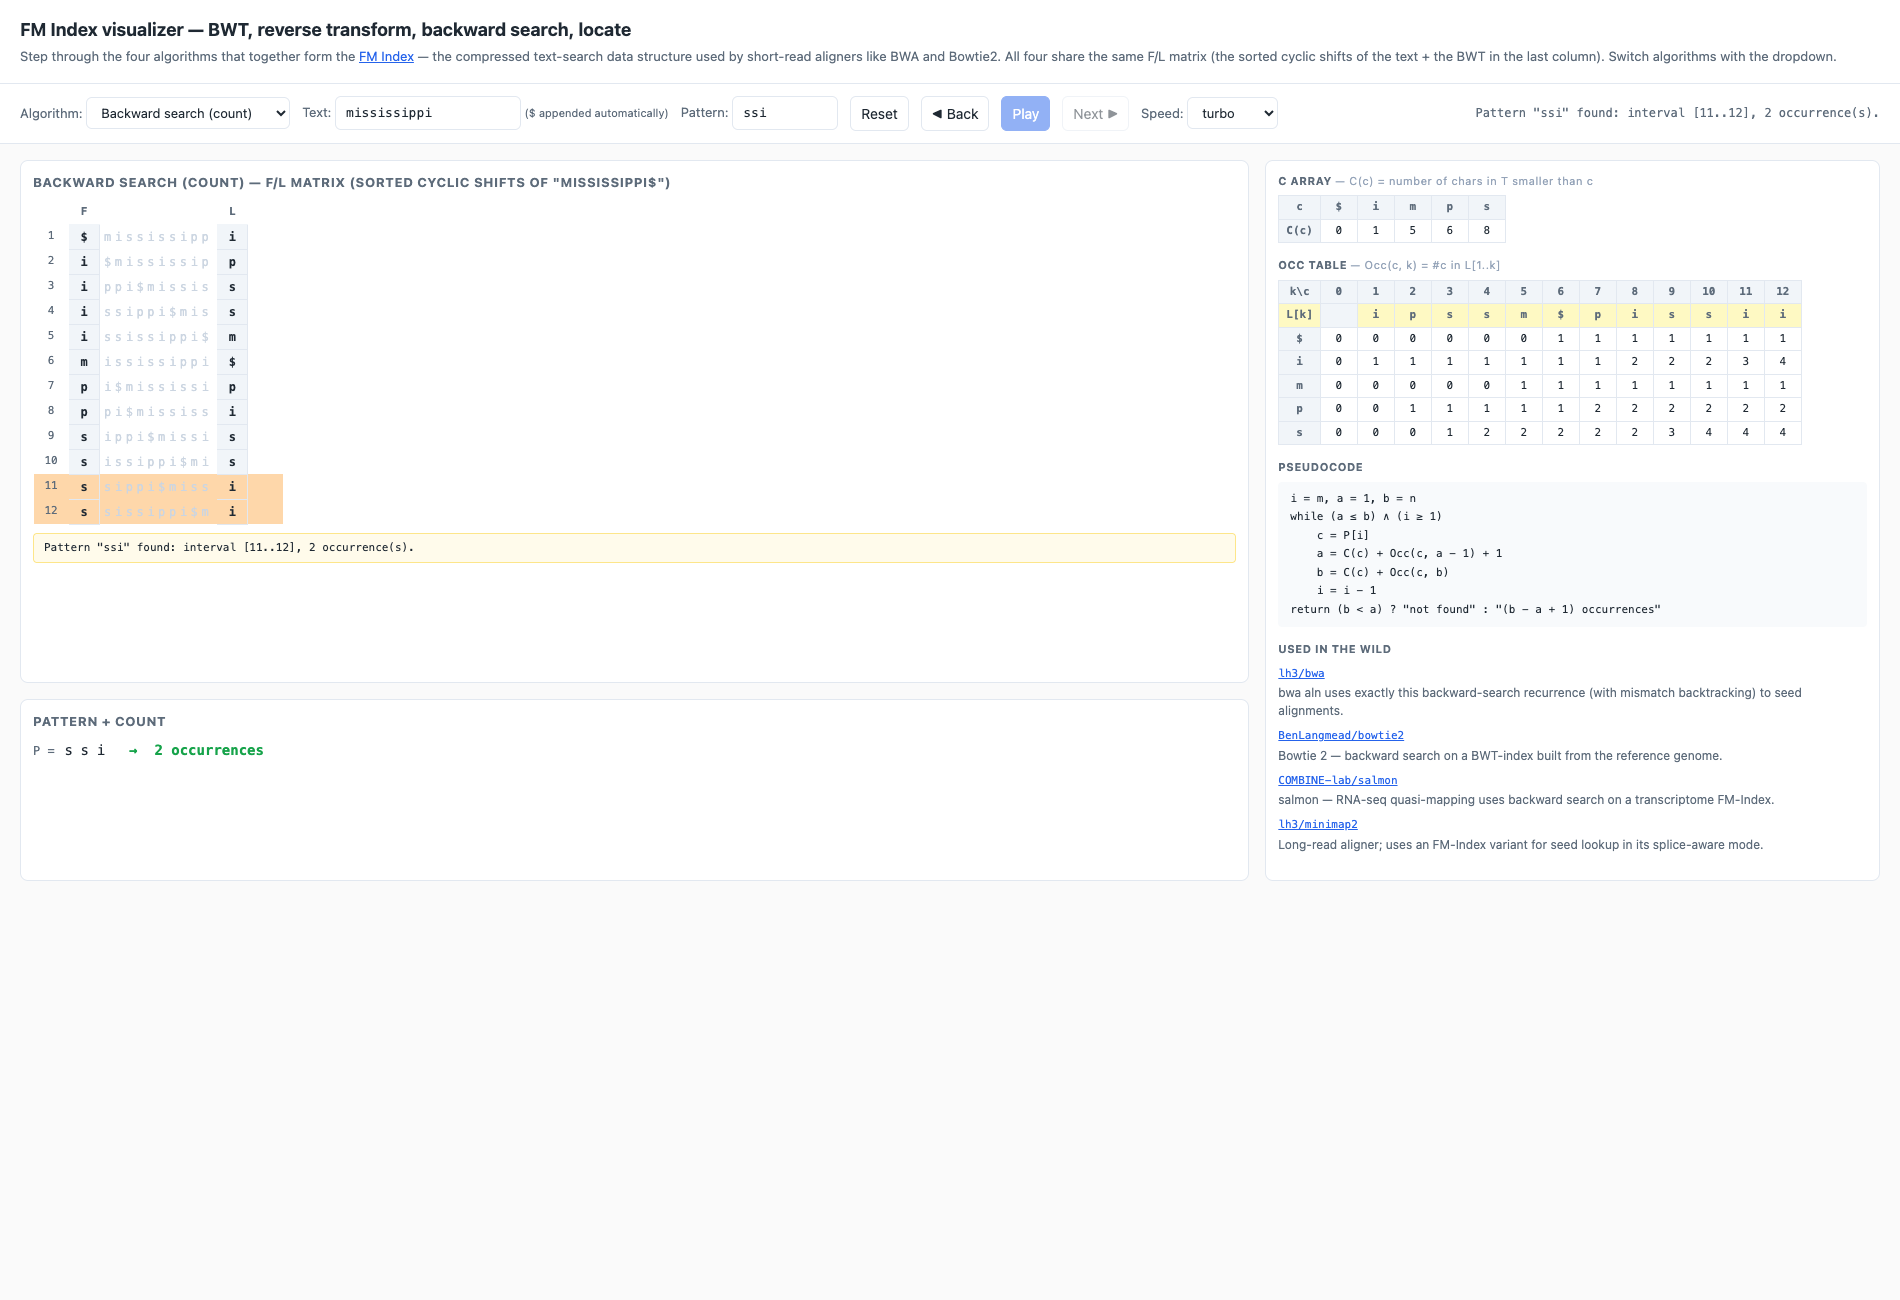This screenshot has width=1900, height=1300.
Task: Click the 'C ARRAY' heading
Action: tap(1305, 182)
